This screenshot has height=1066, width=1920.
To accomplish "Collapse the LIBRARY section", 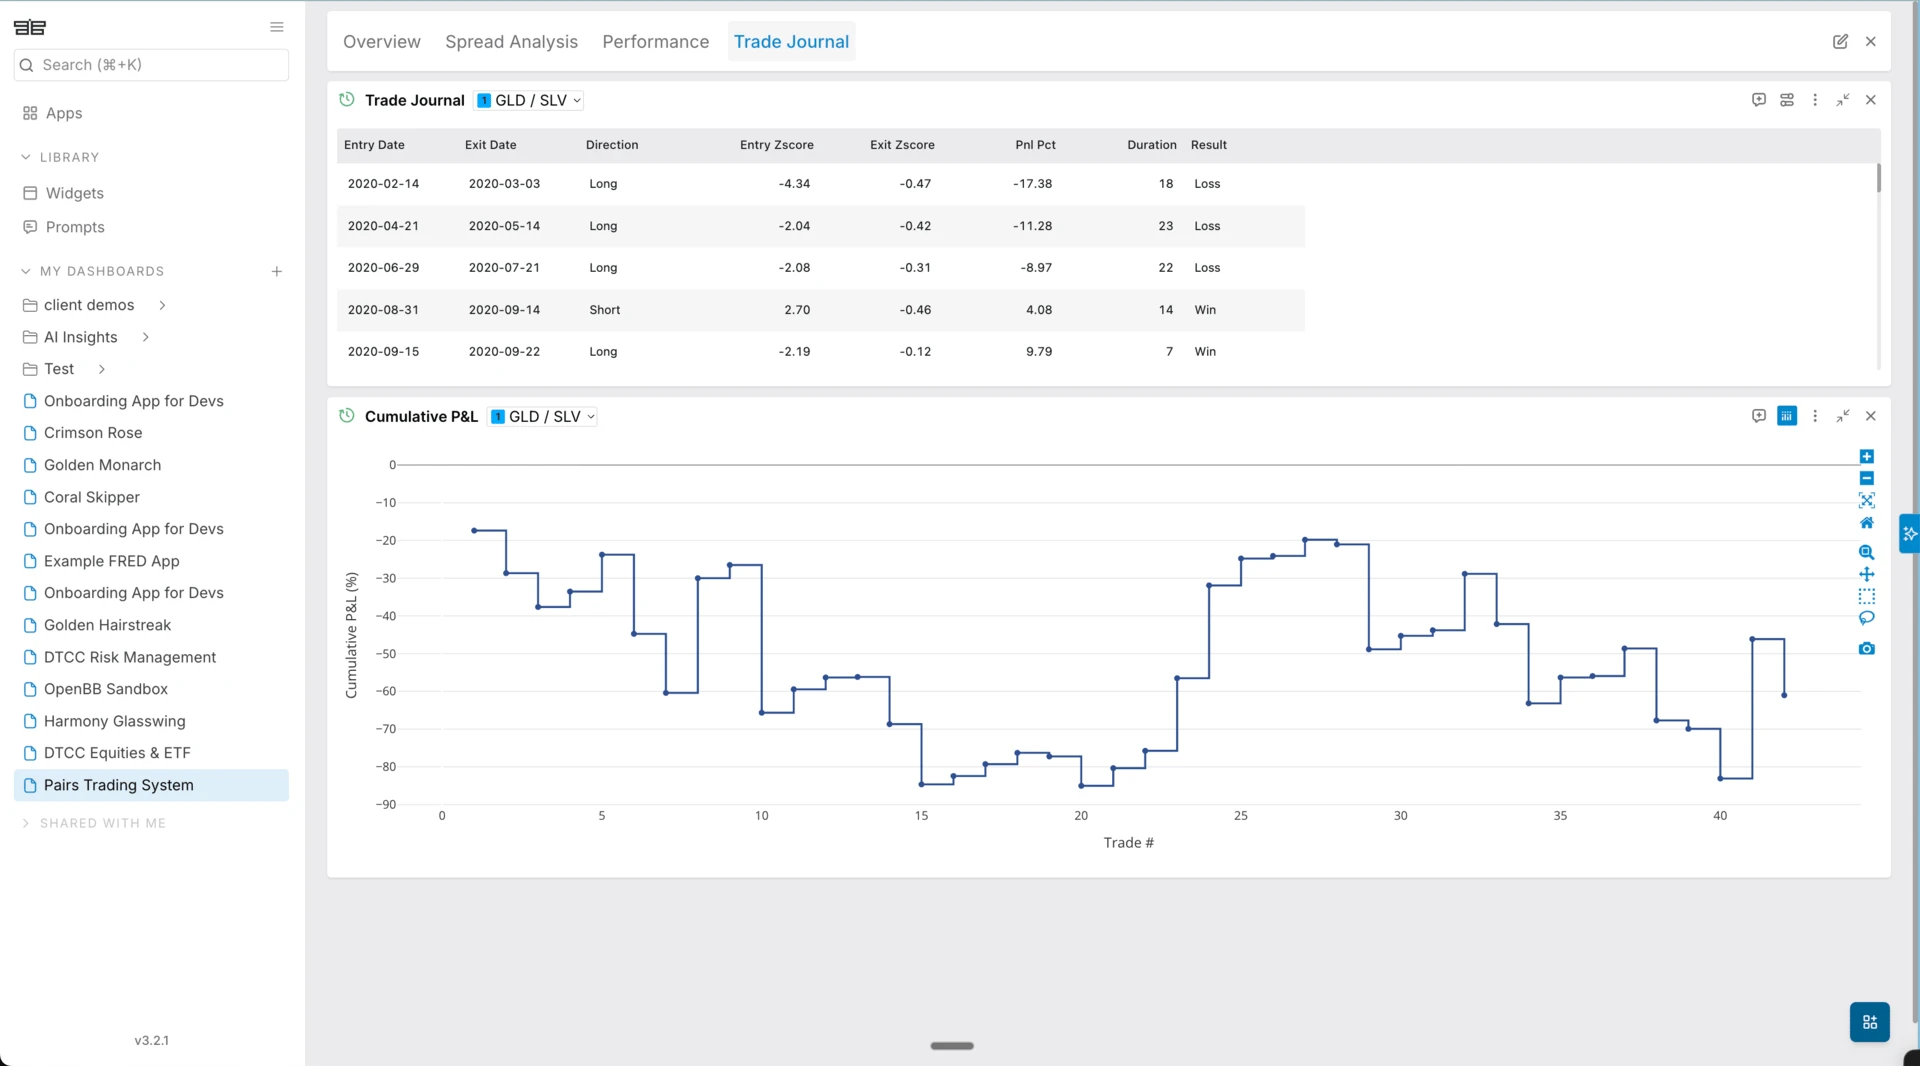I will coord(25,157).
